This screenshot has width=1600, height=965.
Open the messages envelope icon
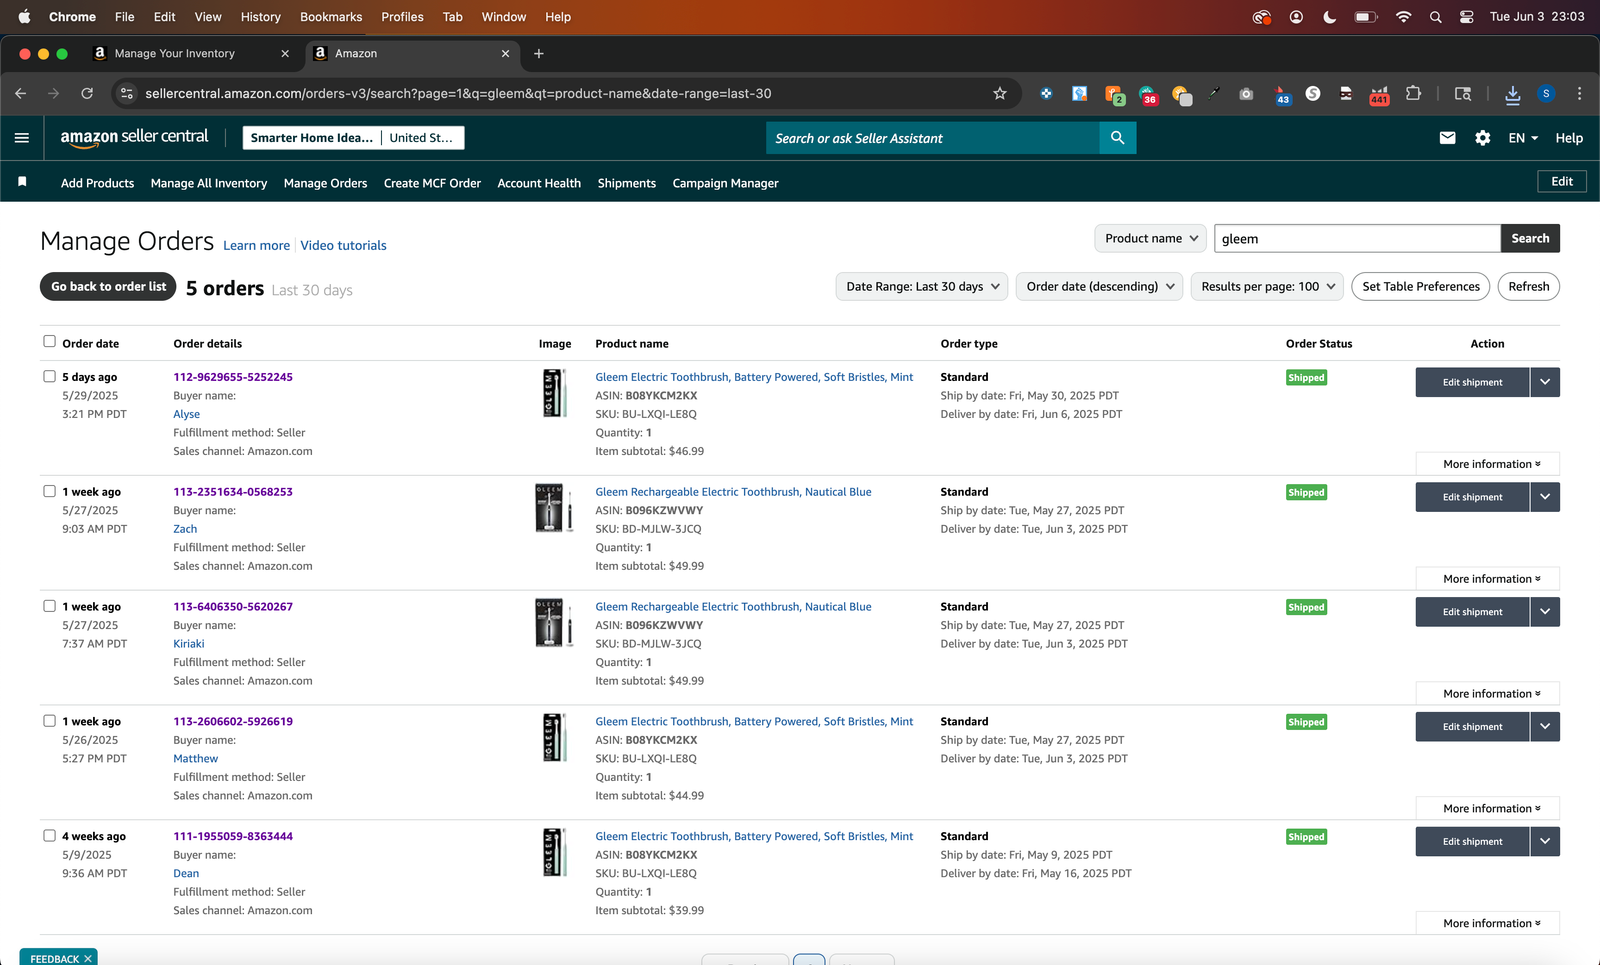pos(1447,138)
